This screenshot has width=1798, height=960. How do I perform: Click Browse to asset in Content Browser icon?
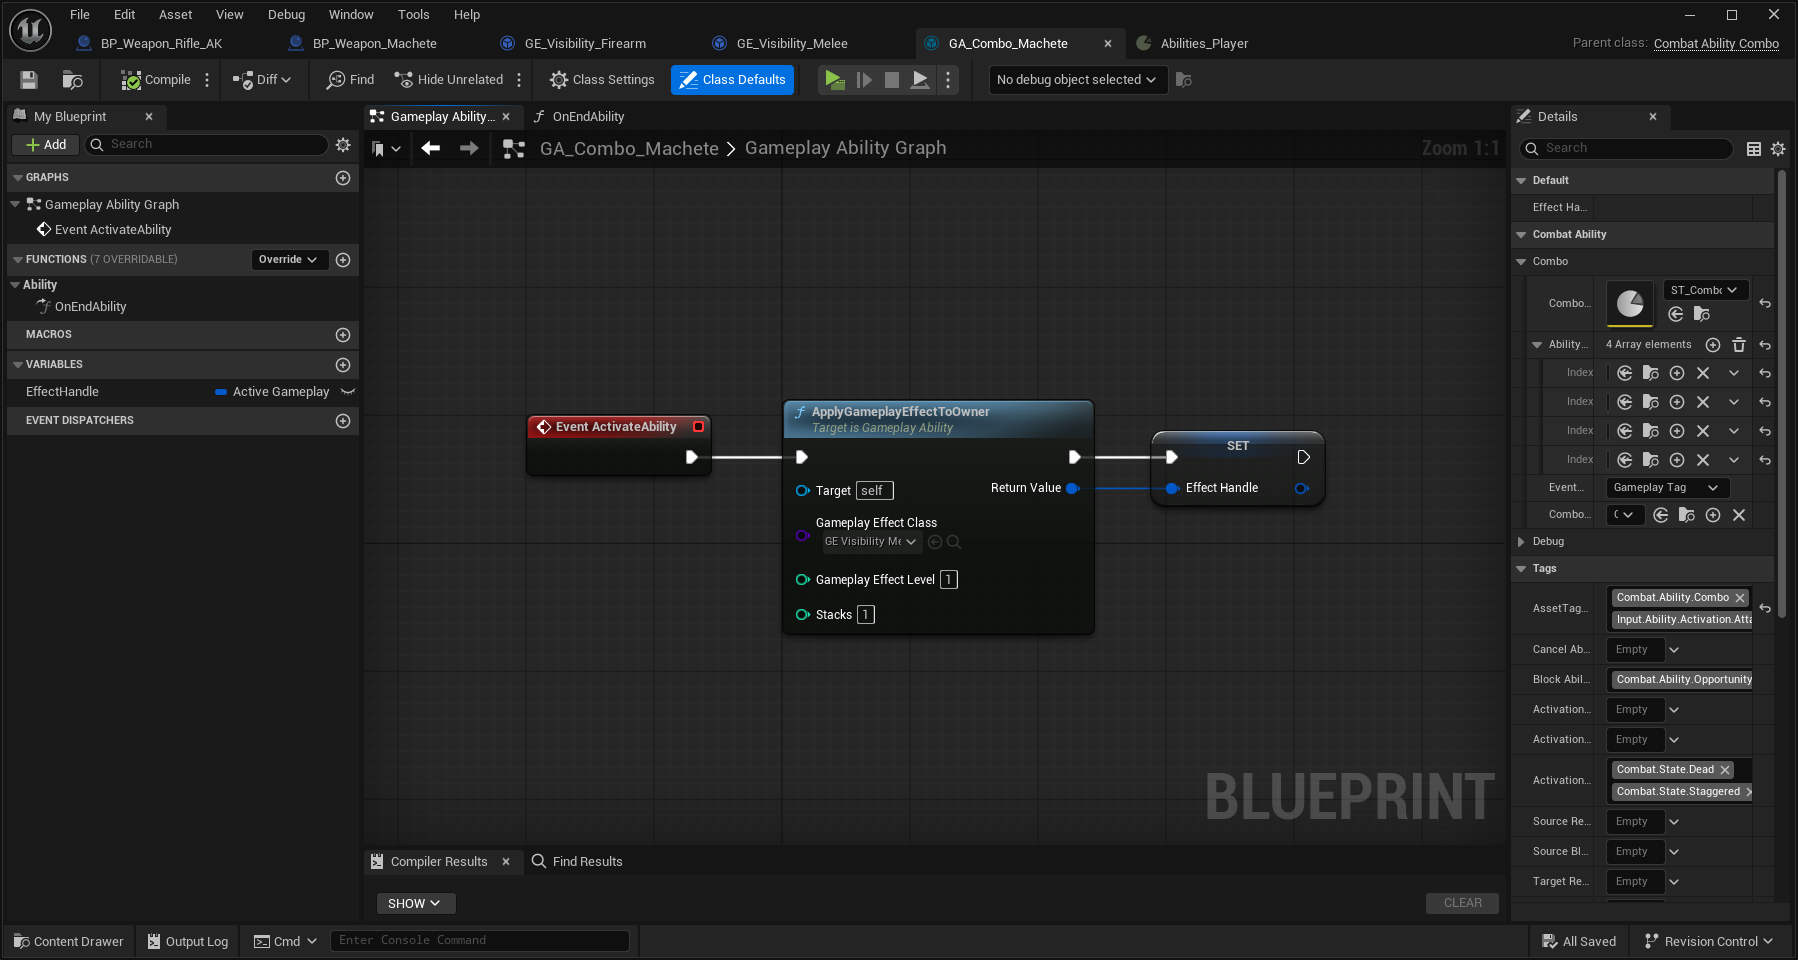tap(72, 80)
